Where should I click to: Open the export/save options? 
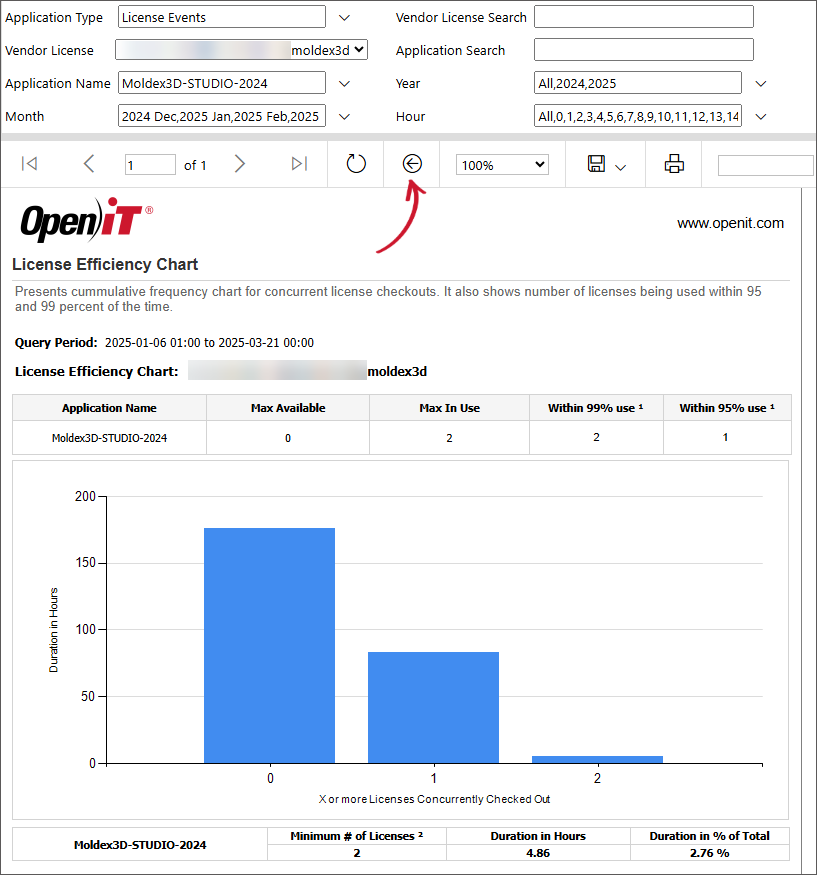coord(598,164)
